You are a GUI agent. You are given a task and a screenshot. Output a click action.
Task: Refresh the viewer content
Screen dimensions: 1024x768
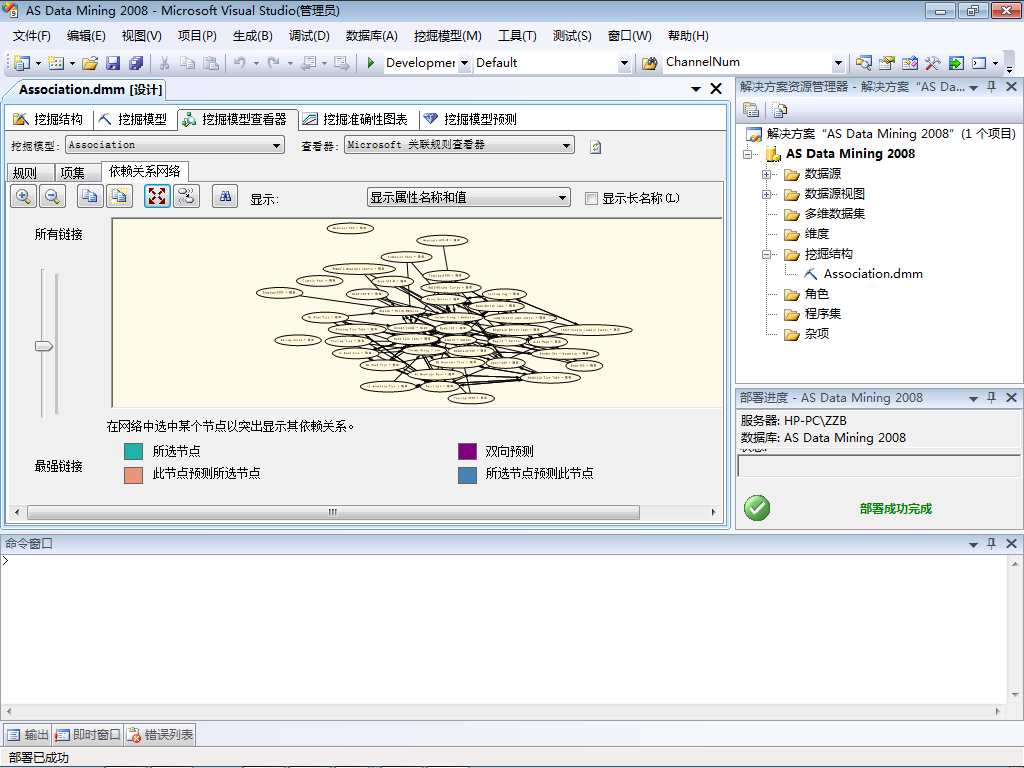click(596, 147)
